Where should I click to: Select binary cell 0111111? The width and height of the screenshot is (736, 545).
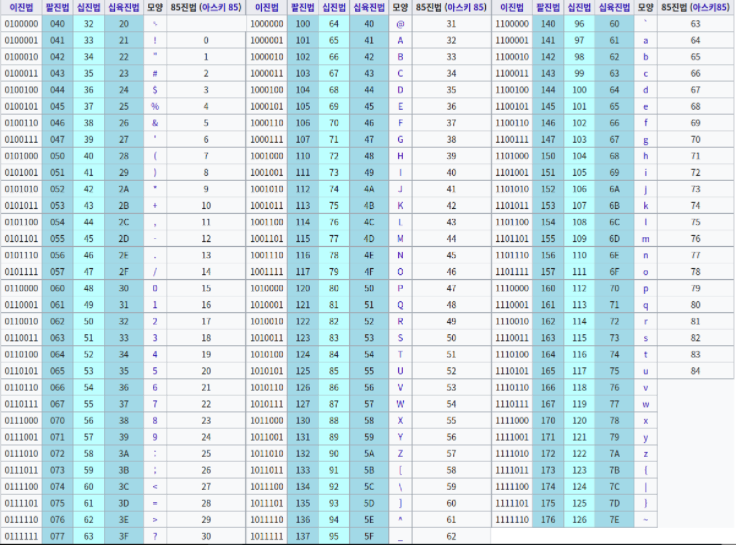[x=21, y=536]
